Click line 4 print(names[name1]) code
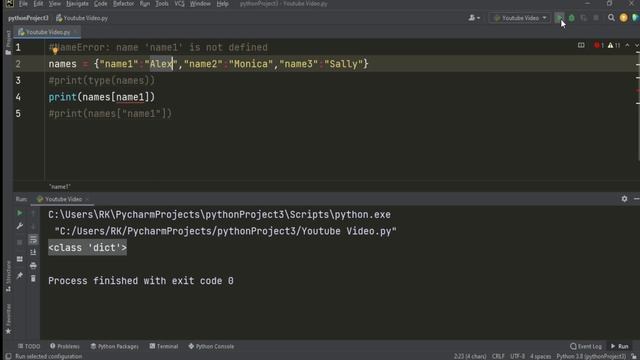Image resolution: width=640 pixels, height=360 pixels. point(102,97)
